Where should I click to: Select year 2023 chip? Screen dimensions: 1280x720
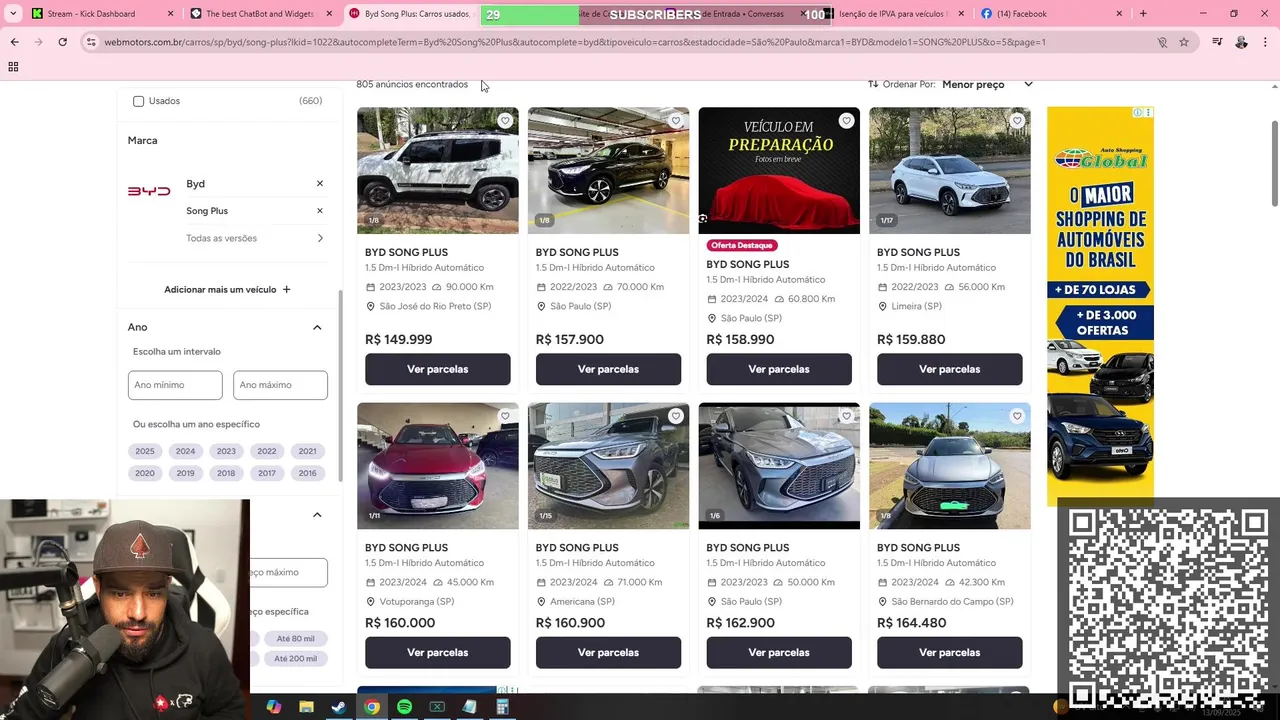[x=226, y=451]
